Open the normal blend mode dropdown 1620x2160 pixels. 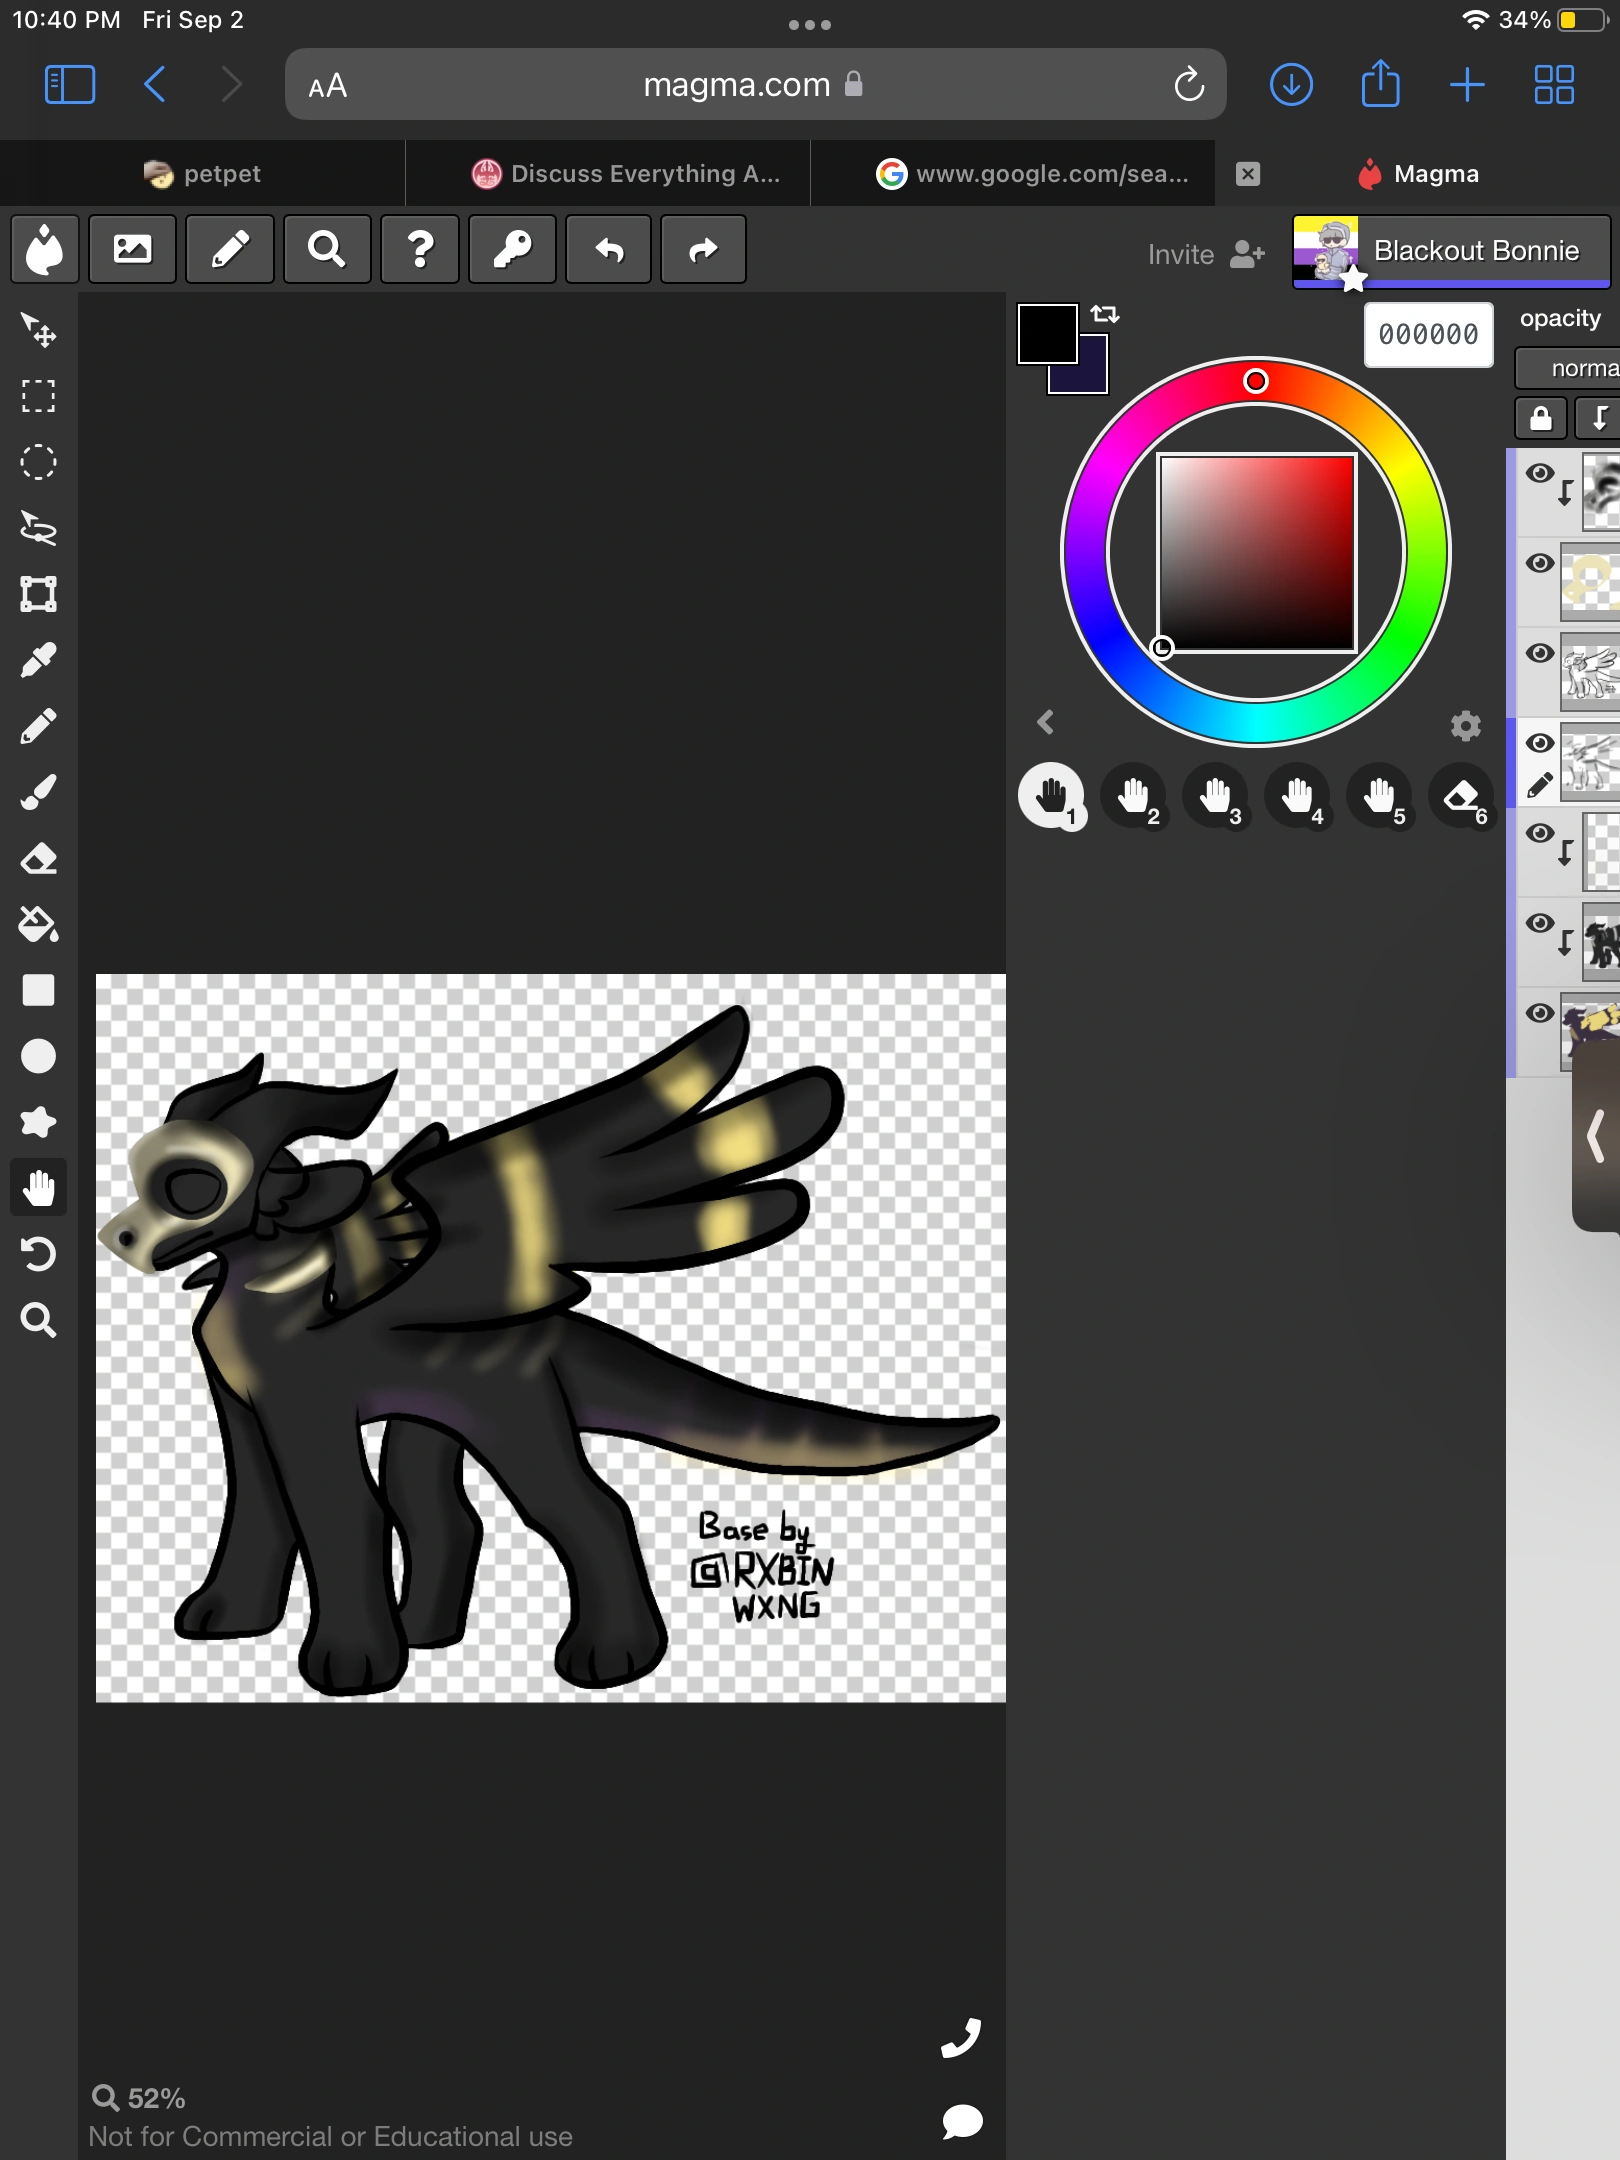[1576, 368]
